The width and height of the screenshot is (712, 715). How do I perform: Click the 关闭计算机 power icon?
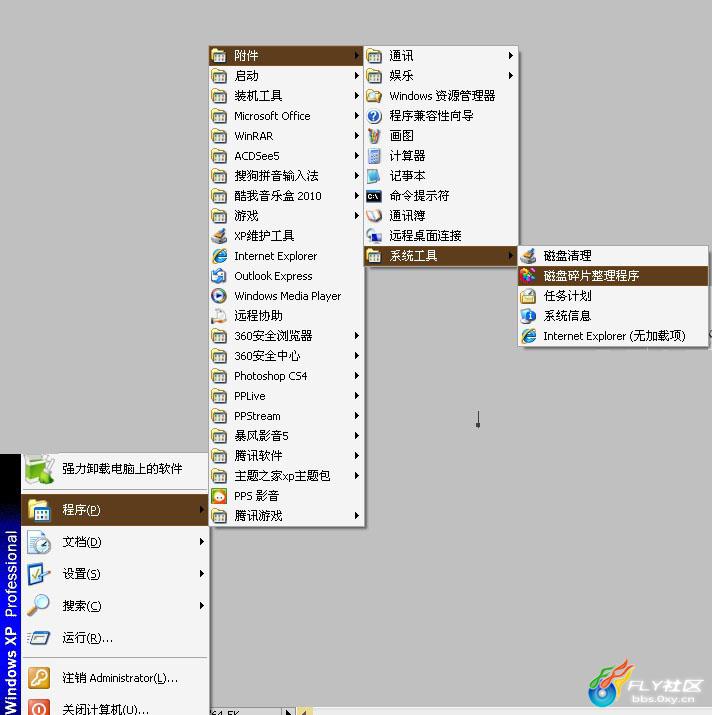click(39, 707)
